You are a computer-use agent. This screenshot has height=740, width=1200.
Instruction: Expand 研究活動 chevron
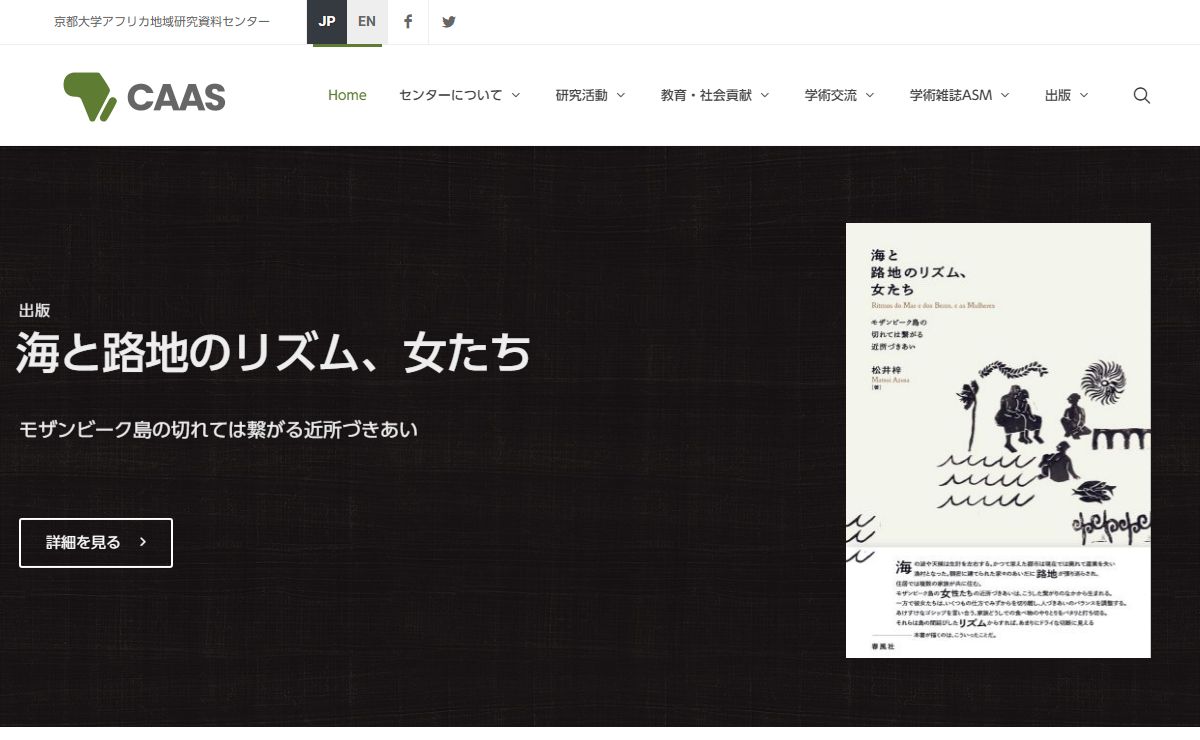point(621,96)
